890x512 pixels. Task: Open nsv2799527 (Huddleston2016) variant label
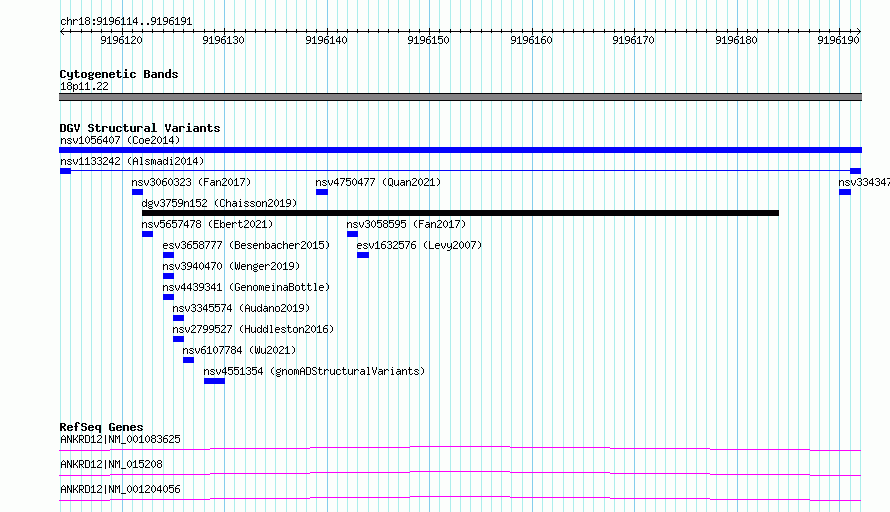click(x=253, y=329)
